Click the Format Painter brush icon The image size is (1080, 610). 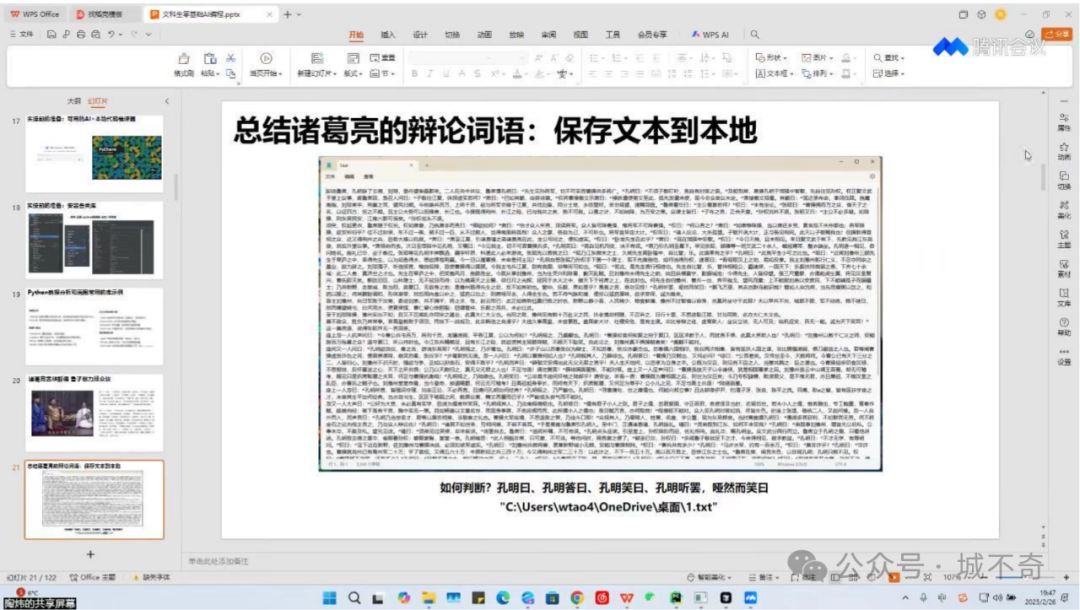[x=183, y=59]
